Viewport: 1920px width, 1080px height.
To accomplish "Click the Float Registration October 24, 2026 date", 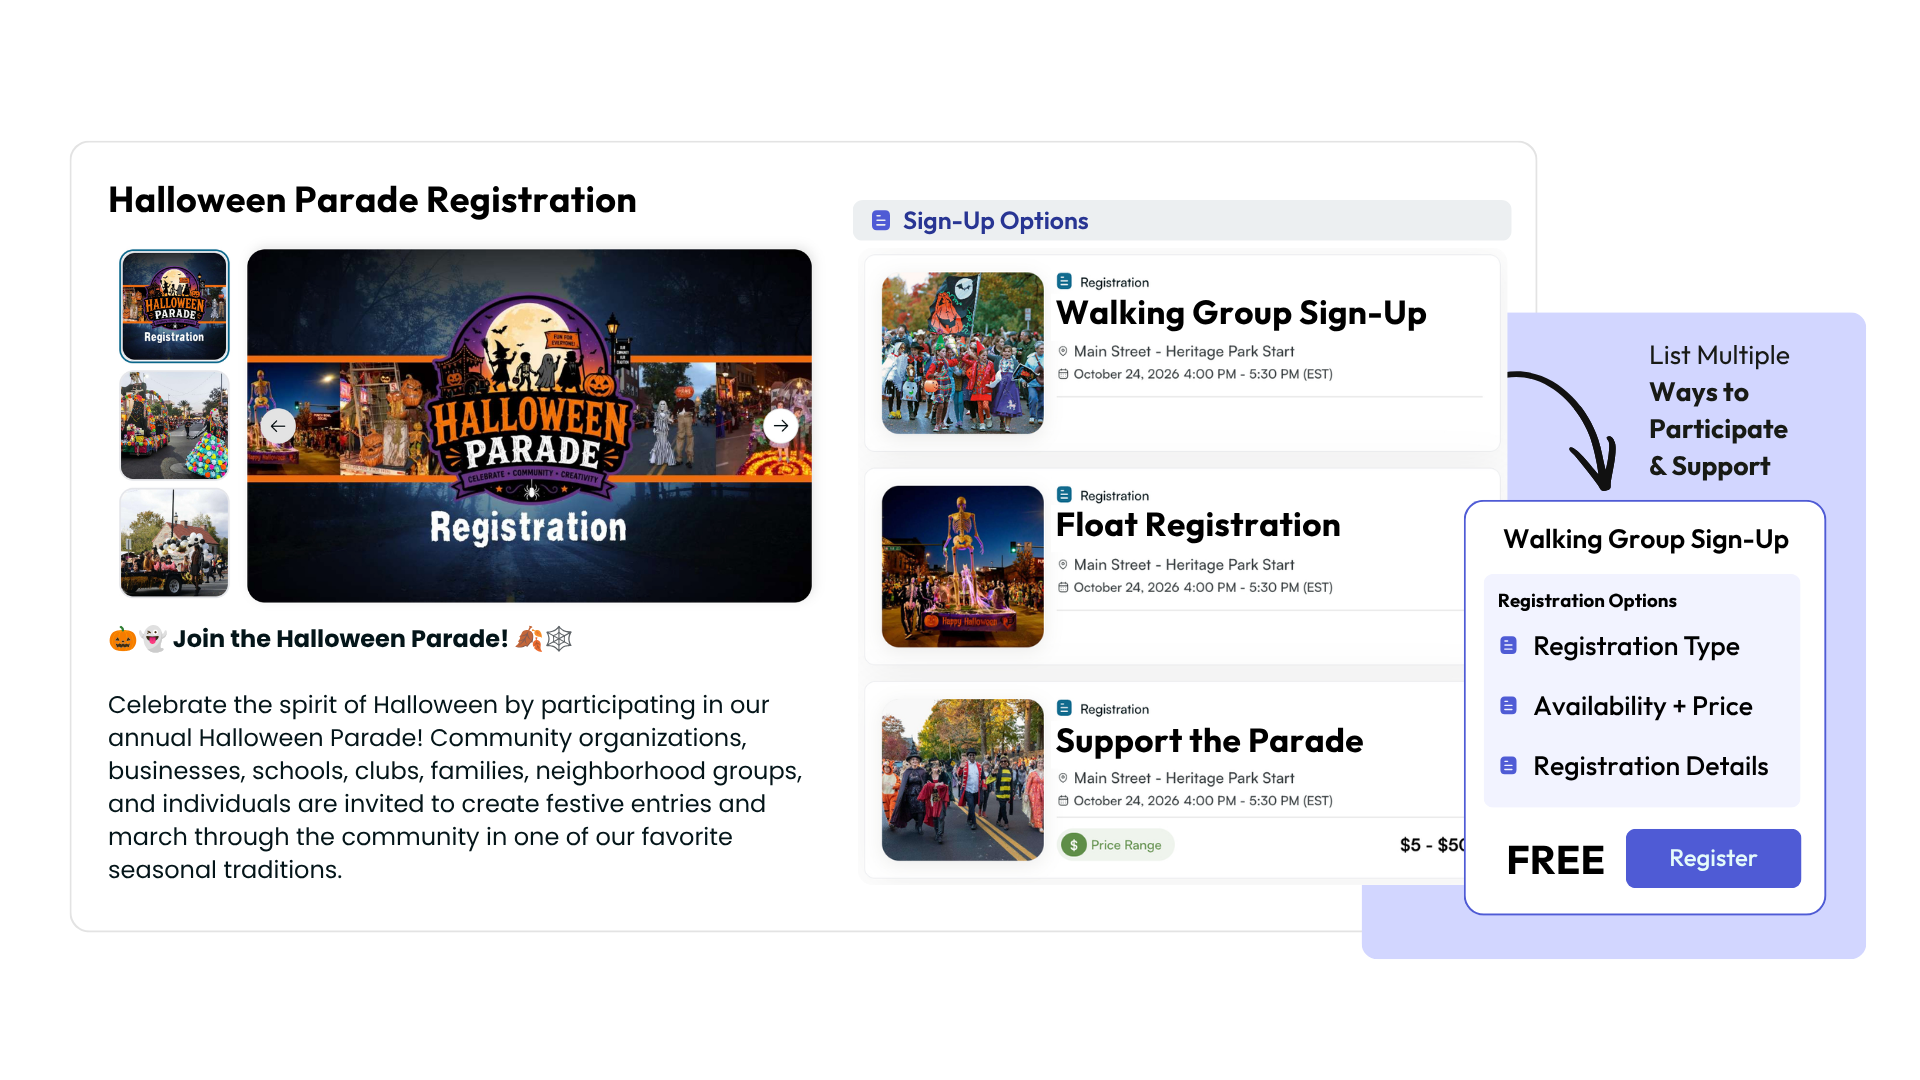I will pyautogui.click(x=1203, y=588).
